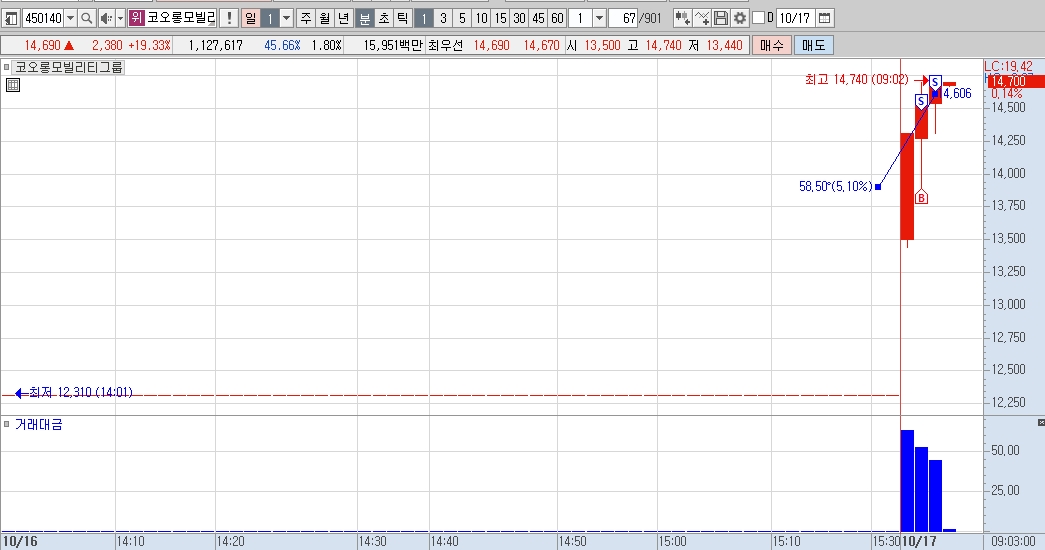Image resolution: width=1045 pixels, height=550 pixels.
Task: Click the exclamation mark info button
Action: (229, 18)
